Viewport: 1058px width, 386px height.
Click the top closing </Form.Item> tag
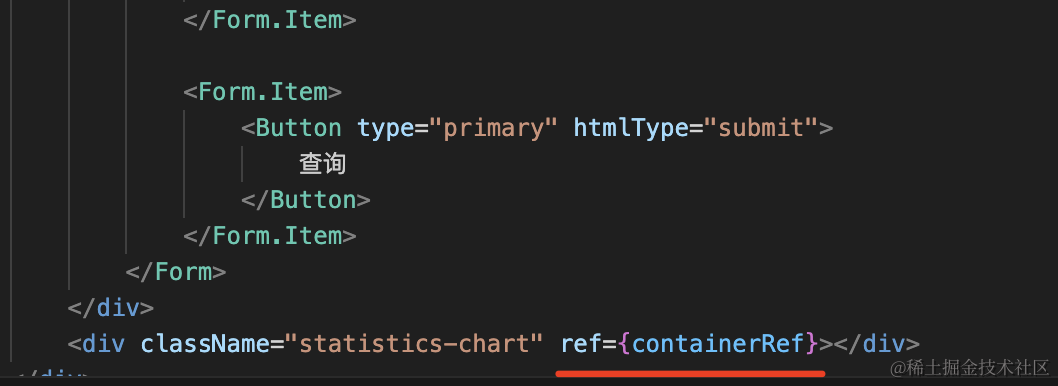tap(270, 20)
